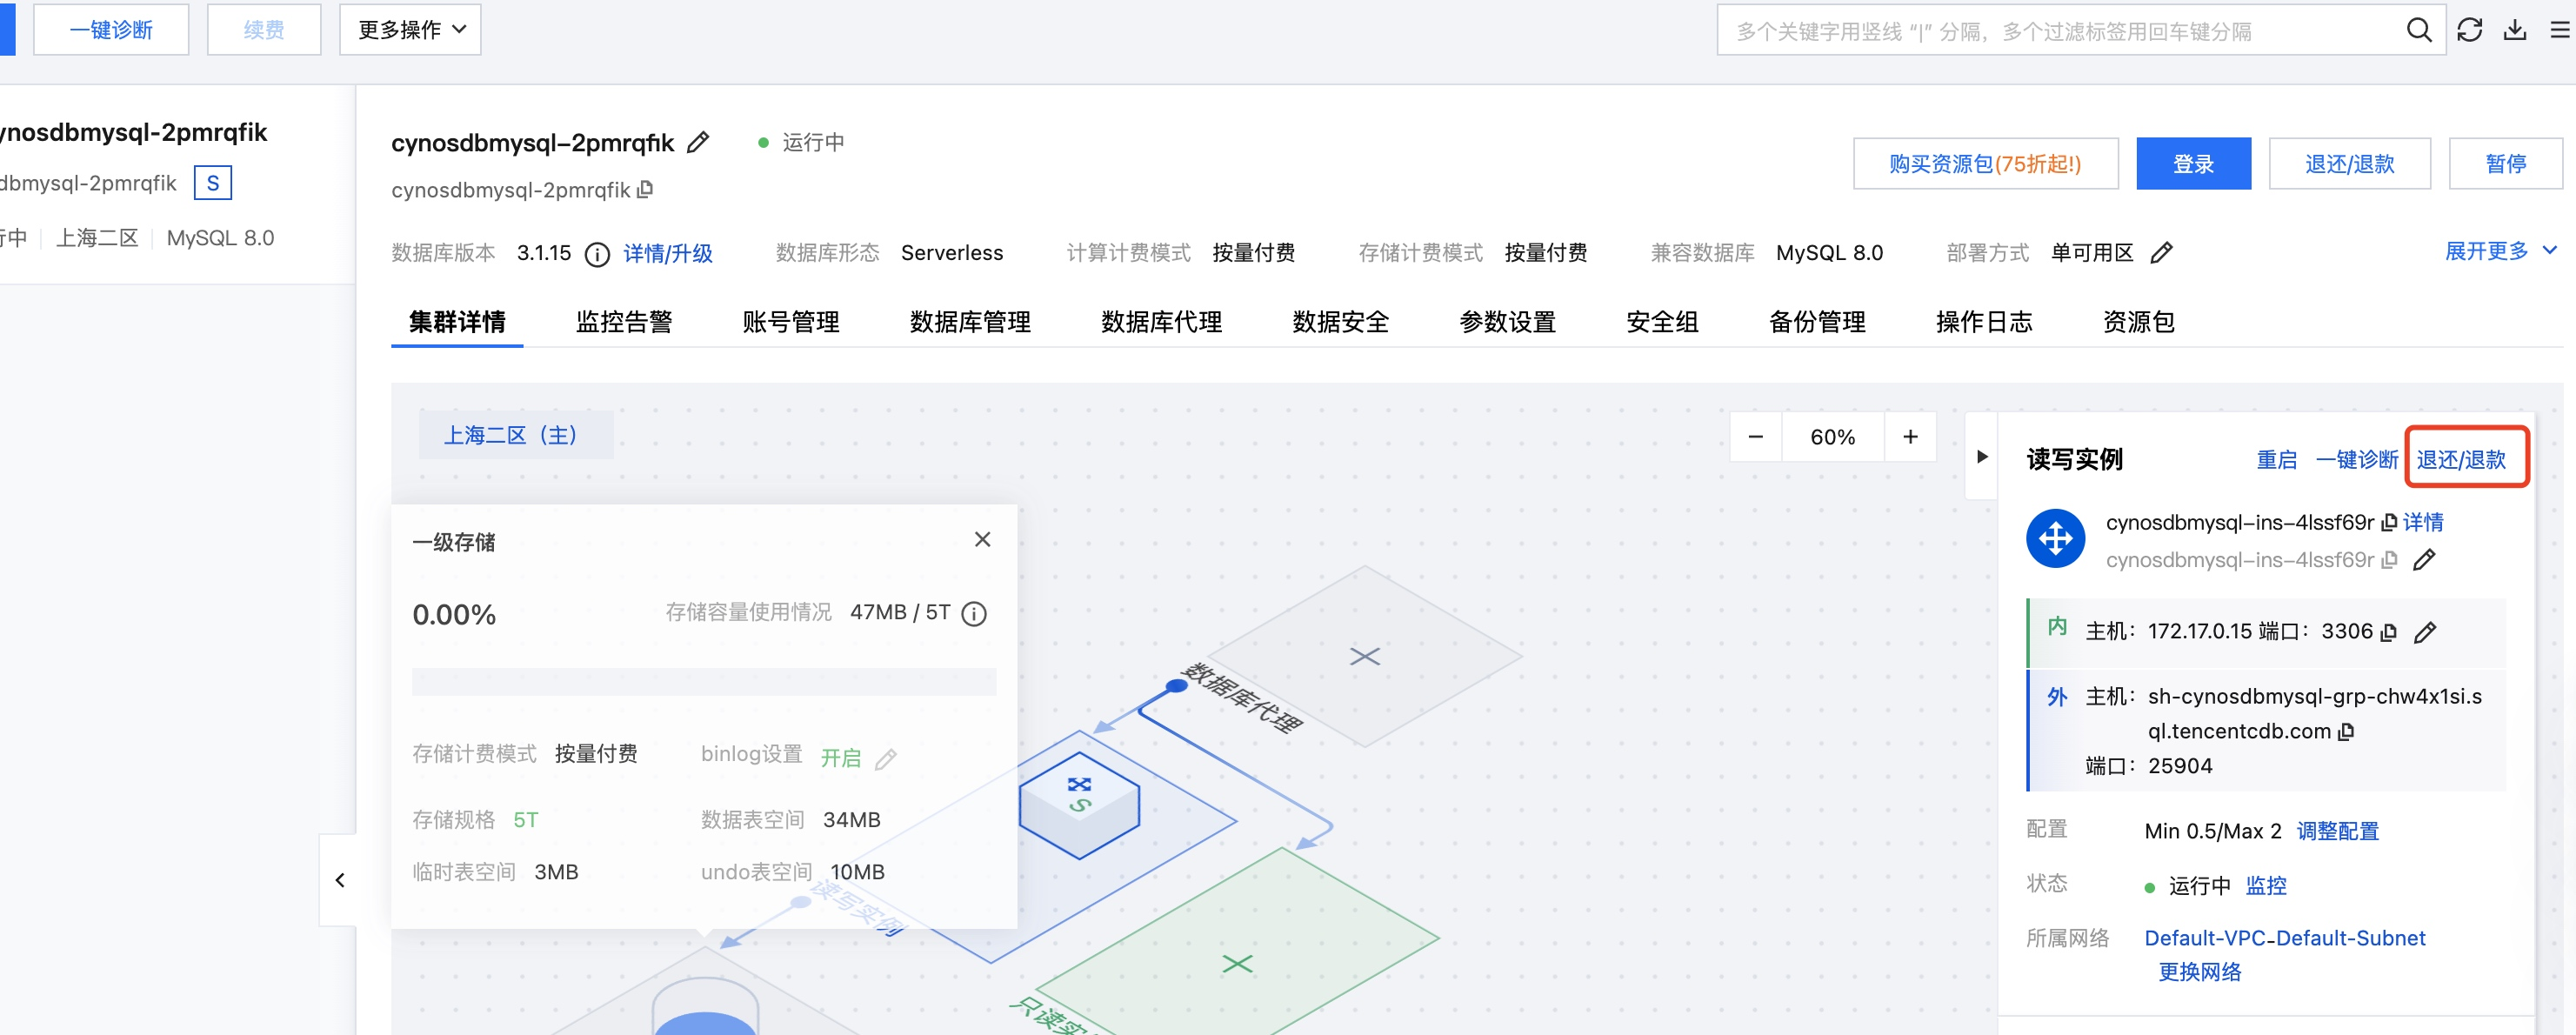Click the pencil icon beside cluster name

(x=698, y=143)
